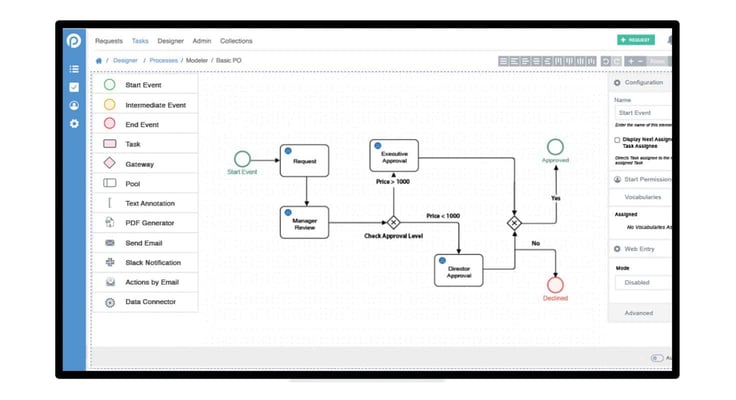Select the End Event palette item
The height and width of the screenshot is (400, 736).
(146, 124)
